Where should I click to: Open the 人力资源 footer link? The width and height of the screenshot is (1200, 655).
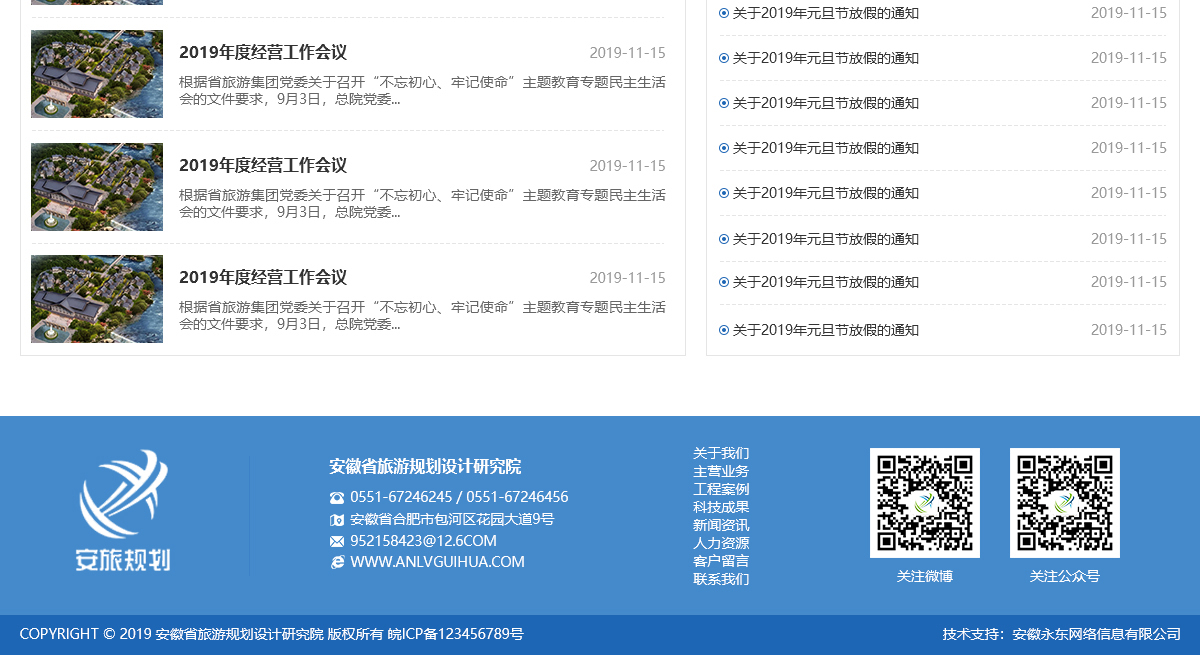(x=720, y=543)
